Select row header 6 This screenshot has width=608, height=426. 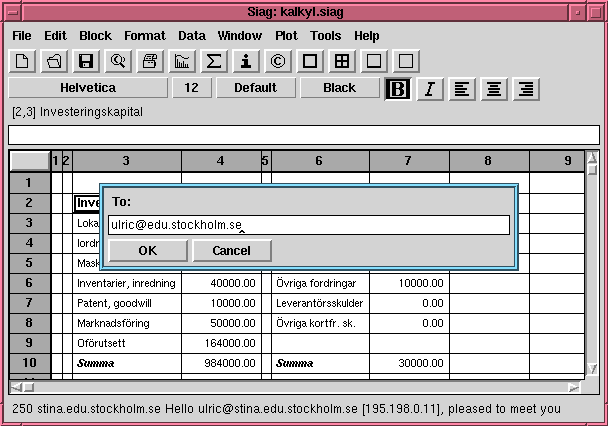coord(30,283)
